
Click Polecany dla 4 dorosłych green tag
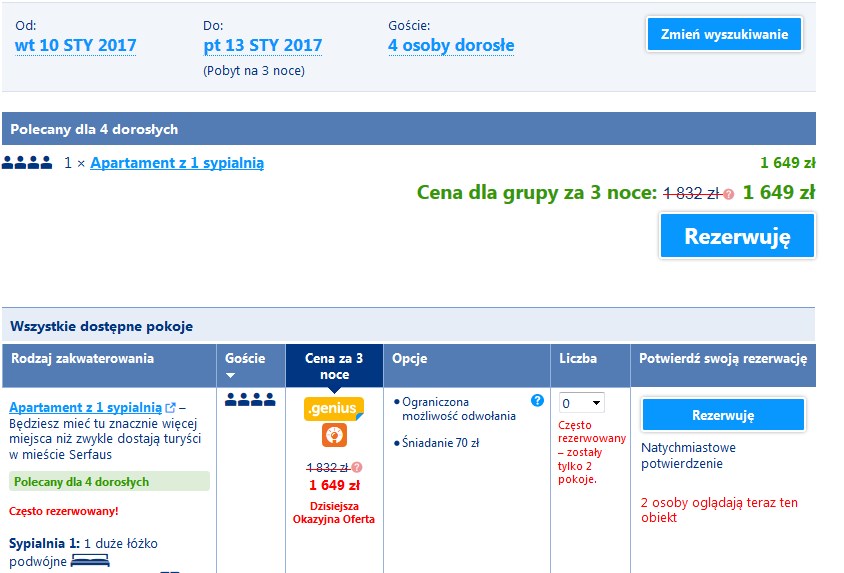pyautogui.click(x=109, y=482)
